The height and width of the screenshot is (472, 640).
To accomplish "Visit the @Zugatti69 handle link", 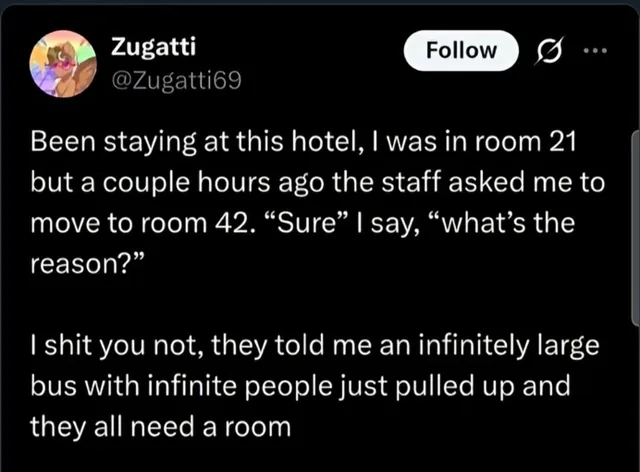I will click(176, 80).
